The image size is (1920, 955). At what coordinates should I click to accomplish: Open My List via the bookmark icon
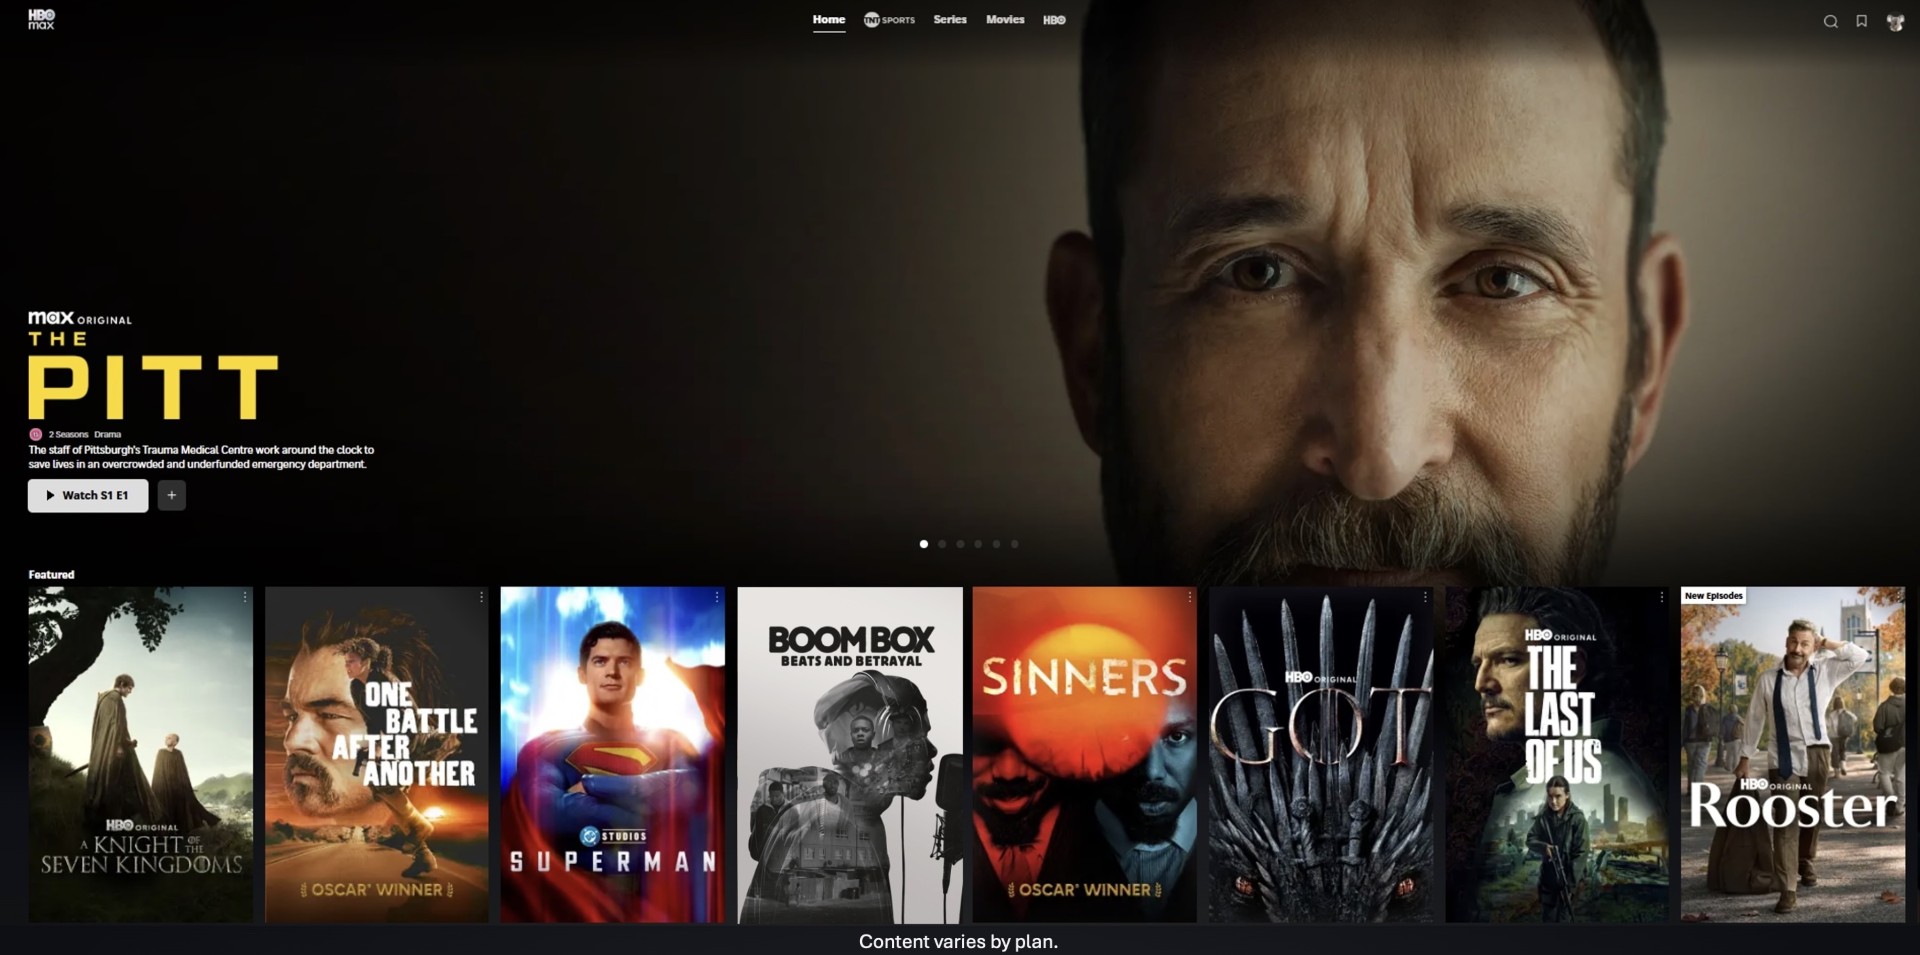(1860, 21)
